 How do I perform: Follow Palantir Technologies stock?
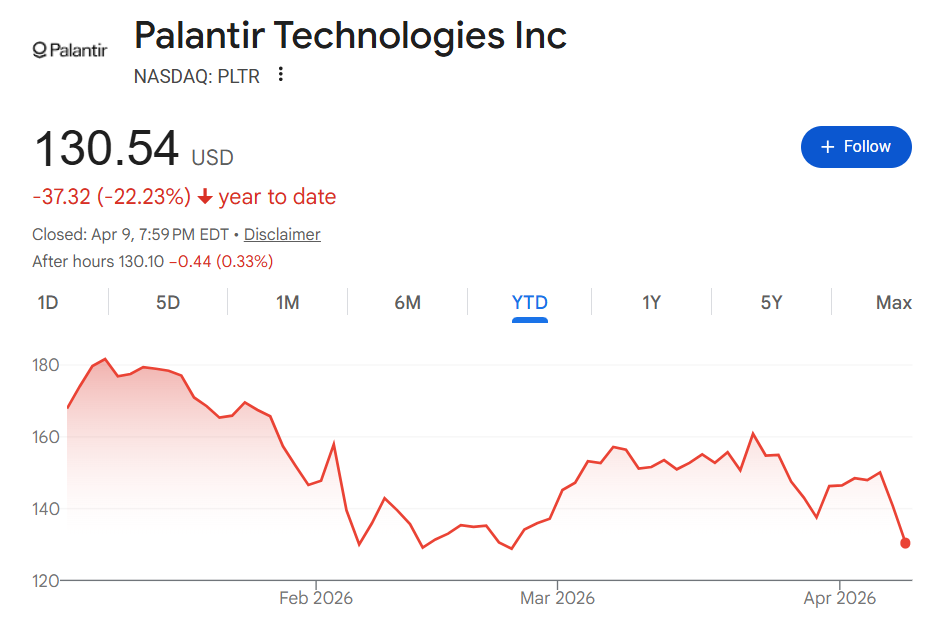coord(856,147)
